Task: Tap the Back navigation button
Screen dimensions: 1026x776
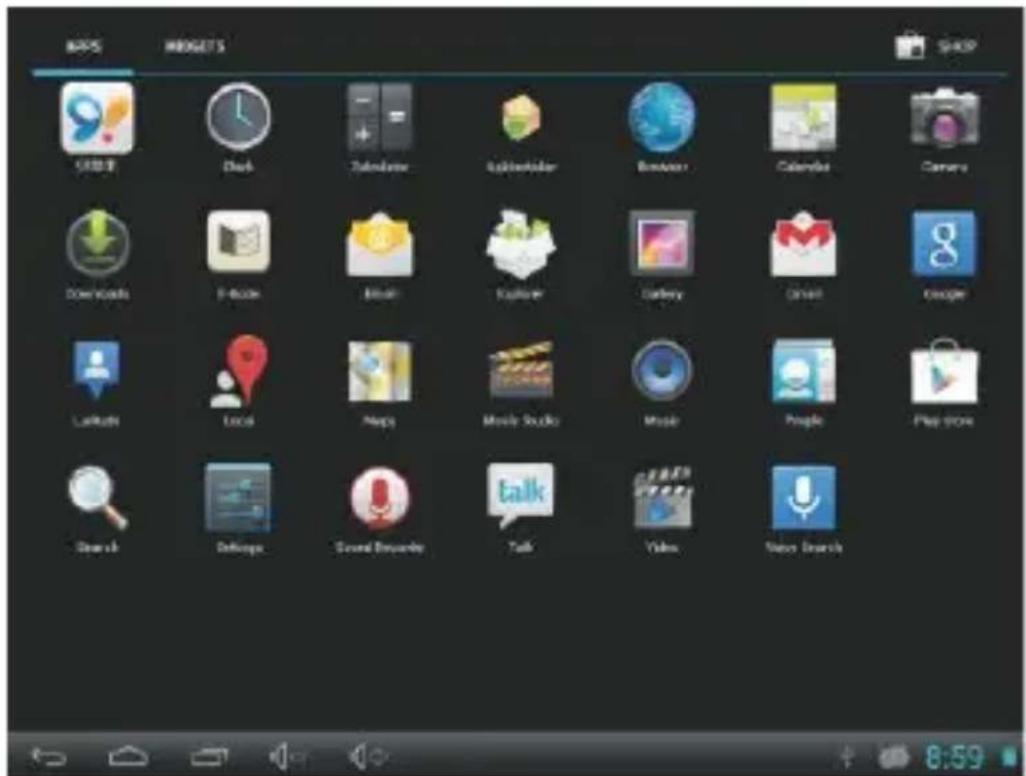Action: (49, 757)
